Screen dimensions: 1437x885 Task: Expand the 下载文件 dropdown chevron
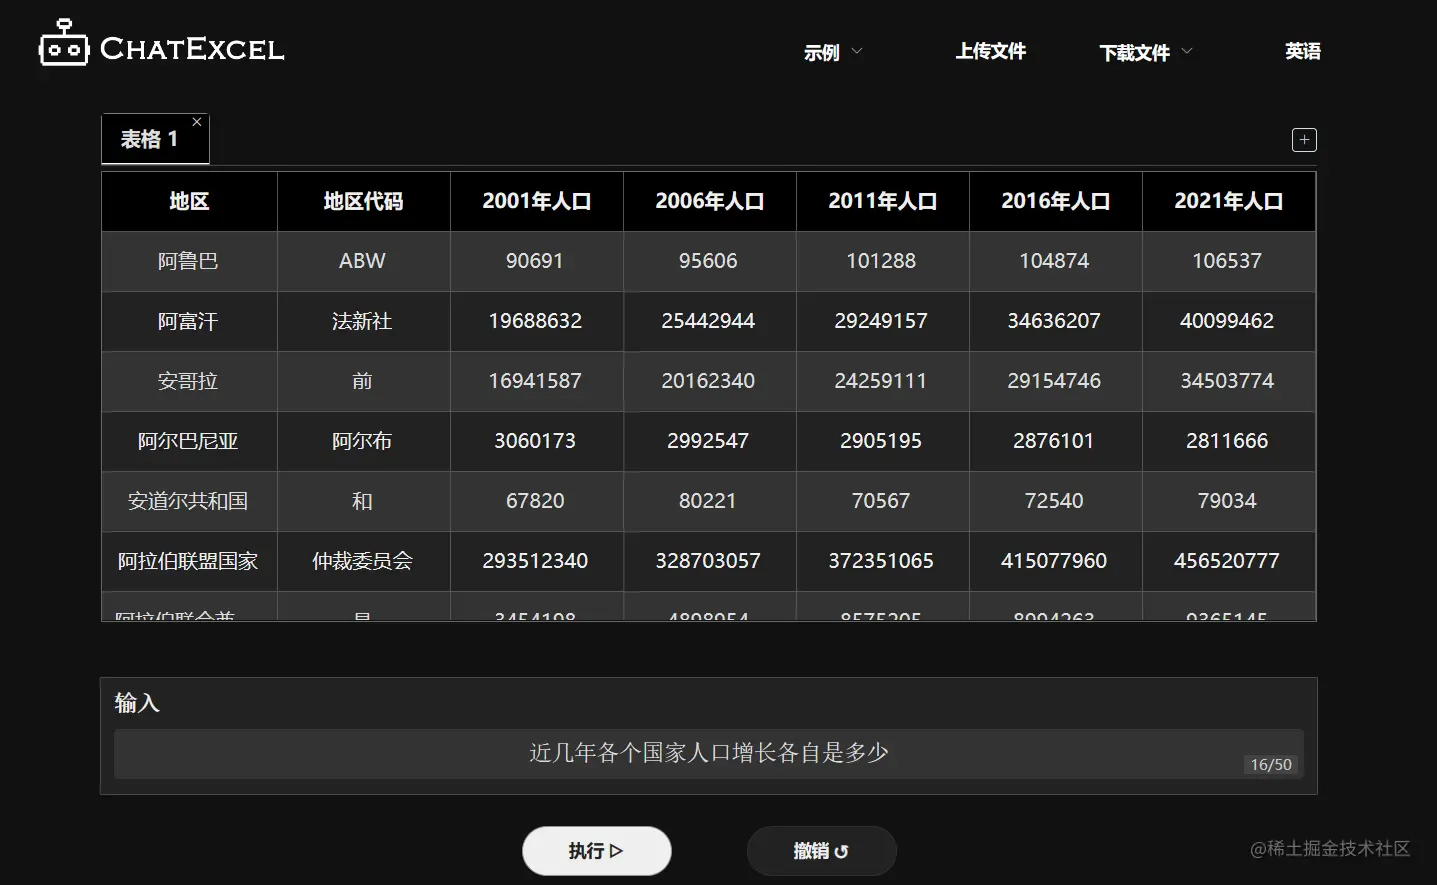[x=1187, y=51]
